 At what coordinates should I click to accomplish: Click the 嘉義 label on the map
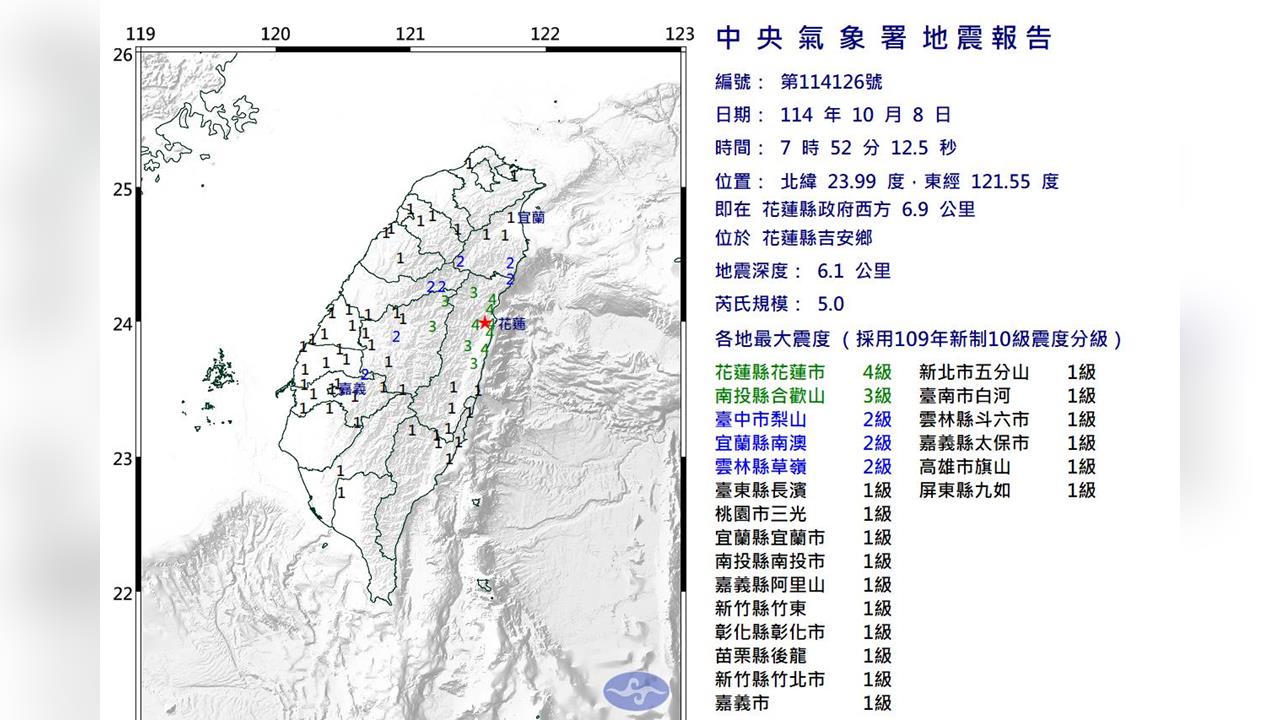351,387
